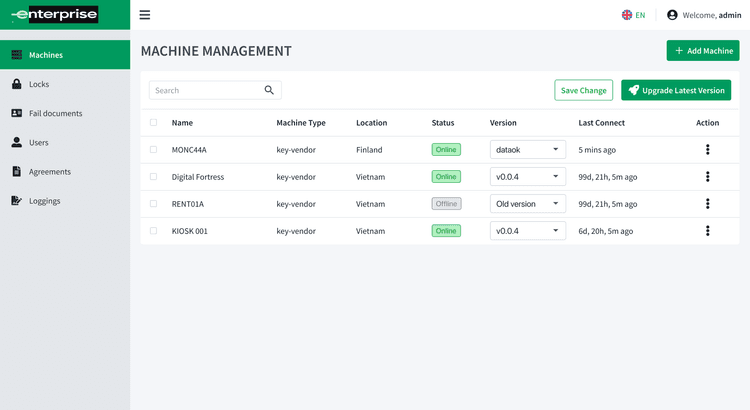Expand the Old version dropdown for RENT01A
Viewport: 750px width, 410px height.
point(528,203)
